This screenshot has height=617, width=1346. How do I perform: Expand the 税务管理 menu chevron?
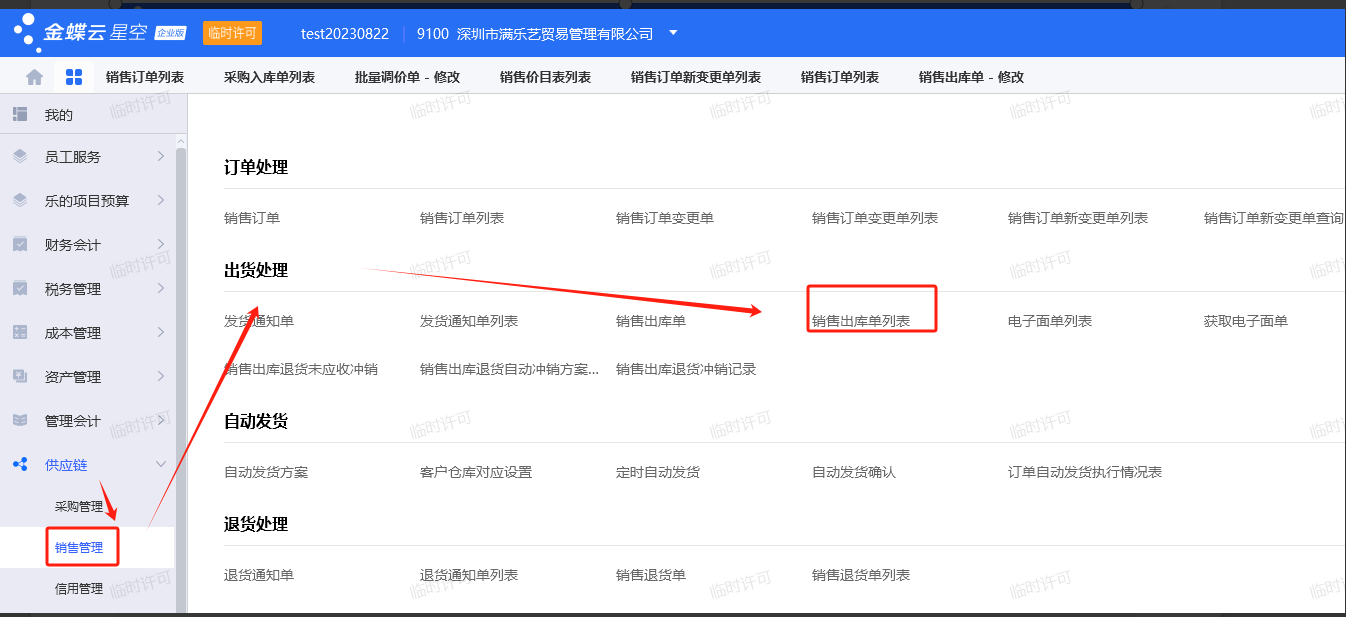coord(160,289)
